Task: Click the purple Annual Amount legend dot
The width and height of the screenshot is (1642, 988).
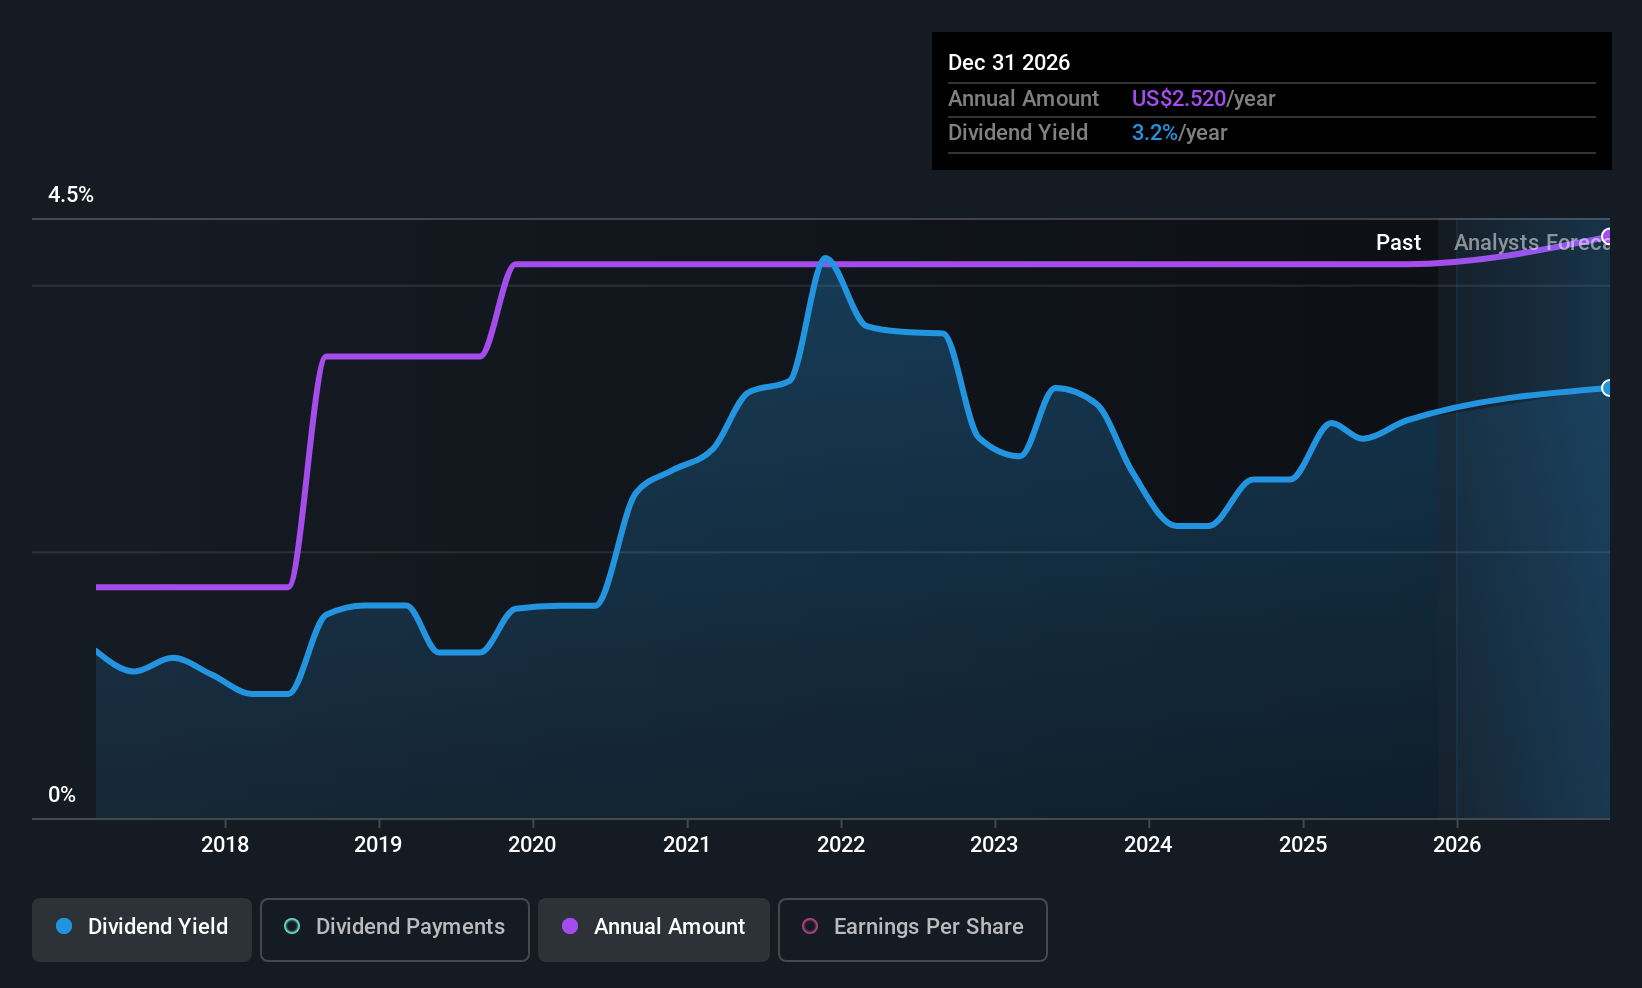Action: click(569, 927)
